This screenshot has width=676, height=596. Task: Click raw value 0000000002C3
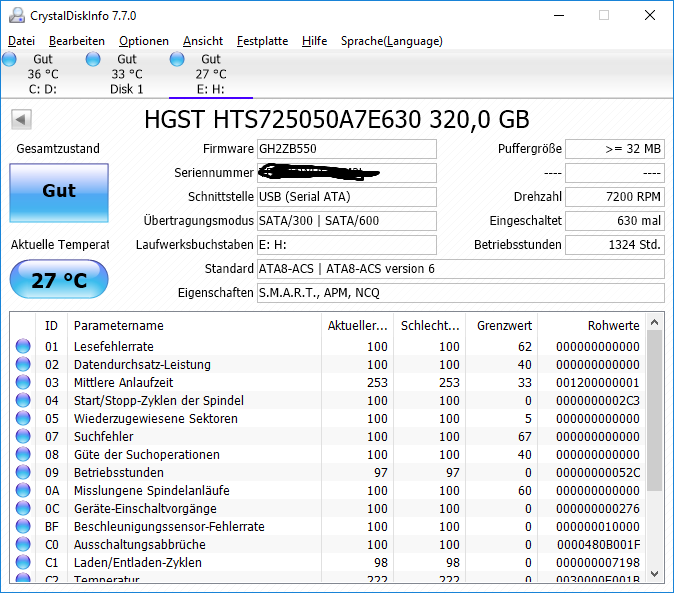click(x=598, y=401)
